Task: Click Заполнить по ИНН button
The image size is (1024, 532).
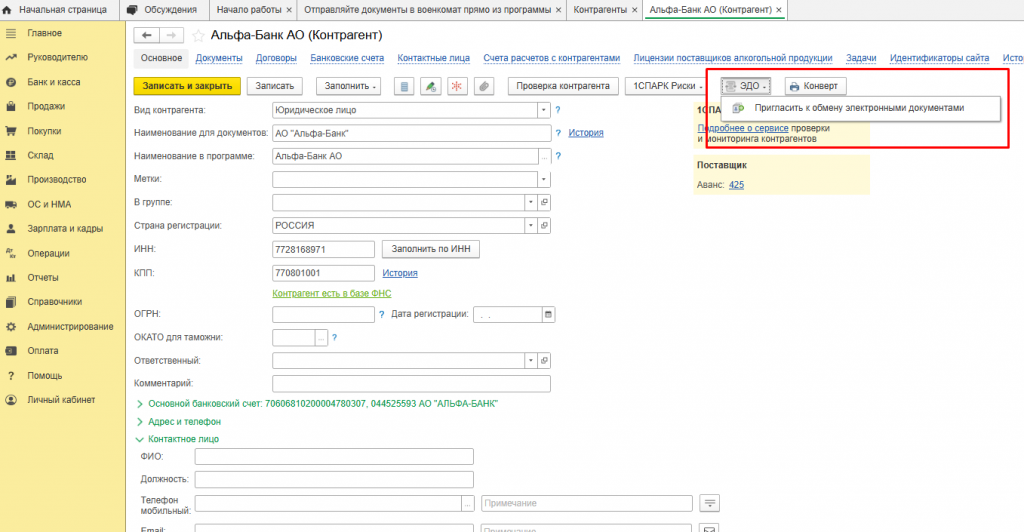Action: point(431,249)
